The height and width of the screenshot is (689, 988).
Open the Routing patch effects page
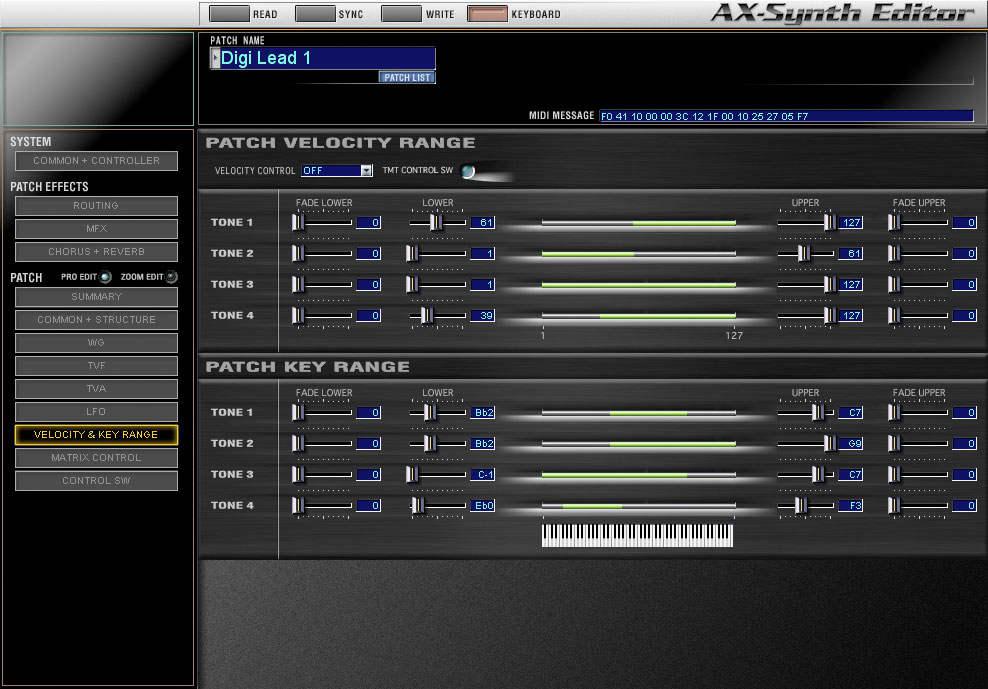96,206
